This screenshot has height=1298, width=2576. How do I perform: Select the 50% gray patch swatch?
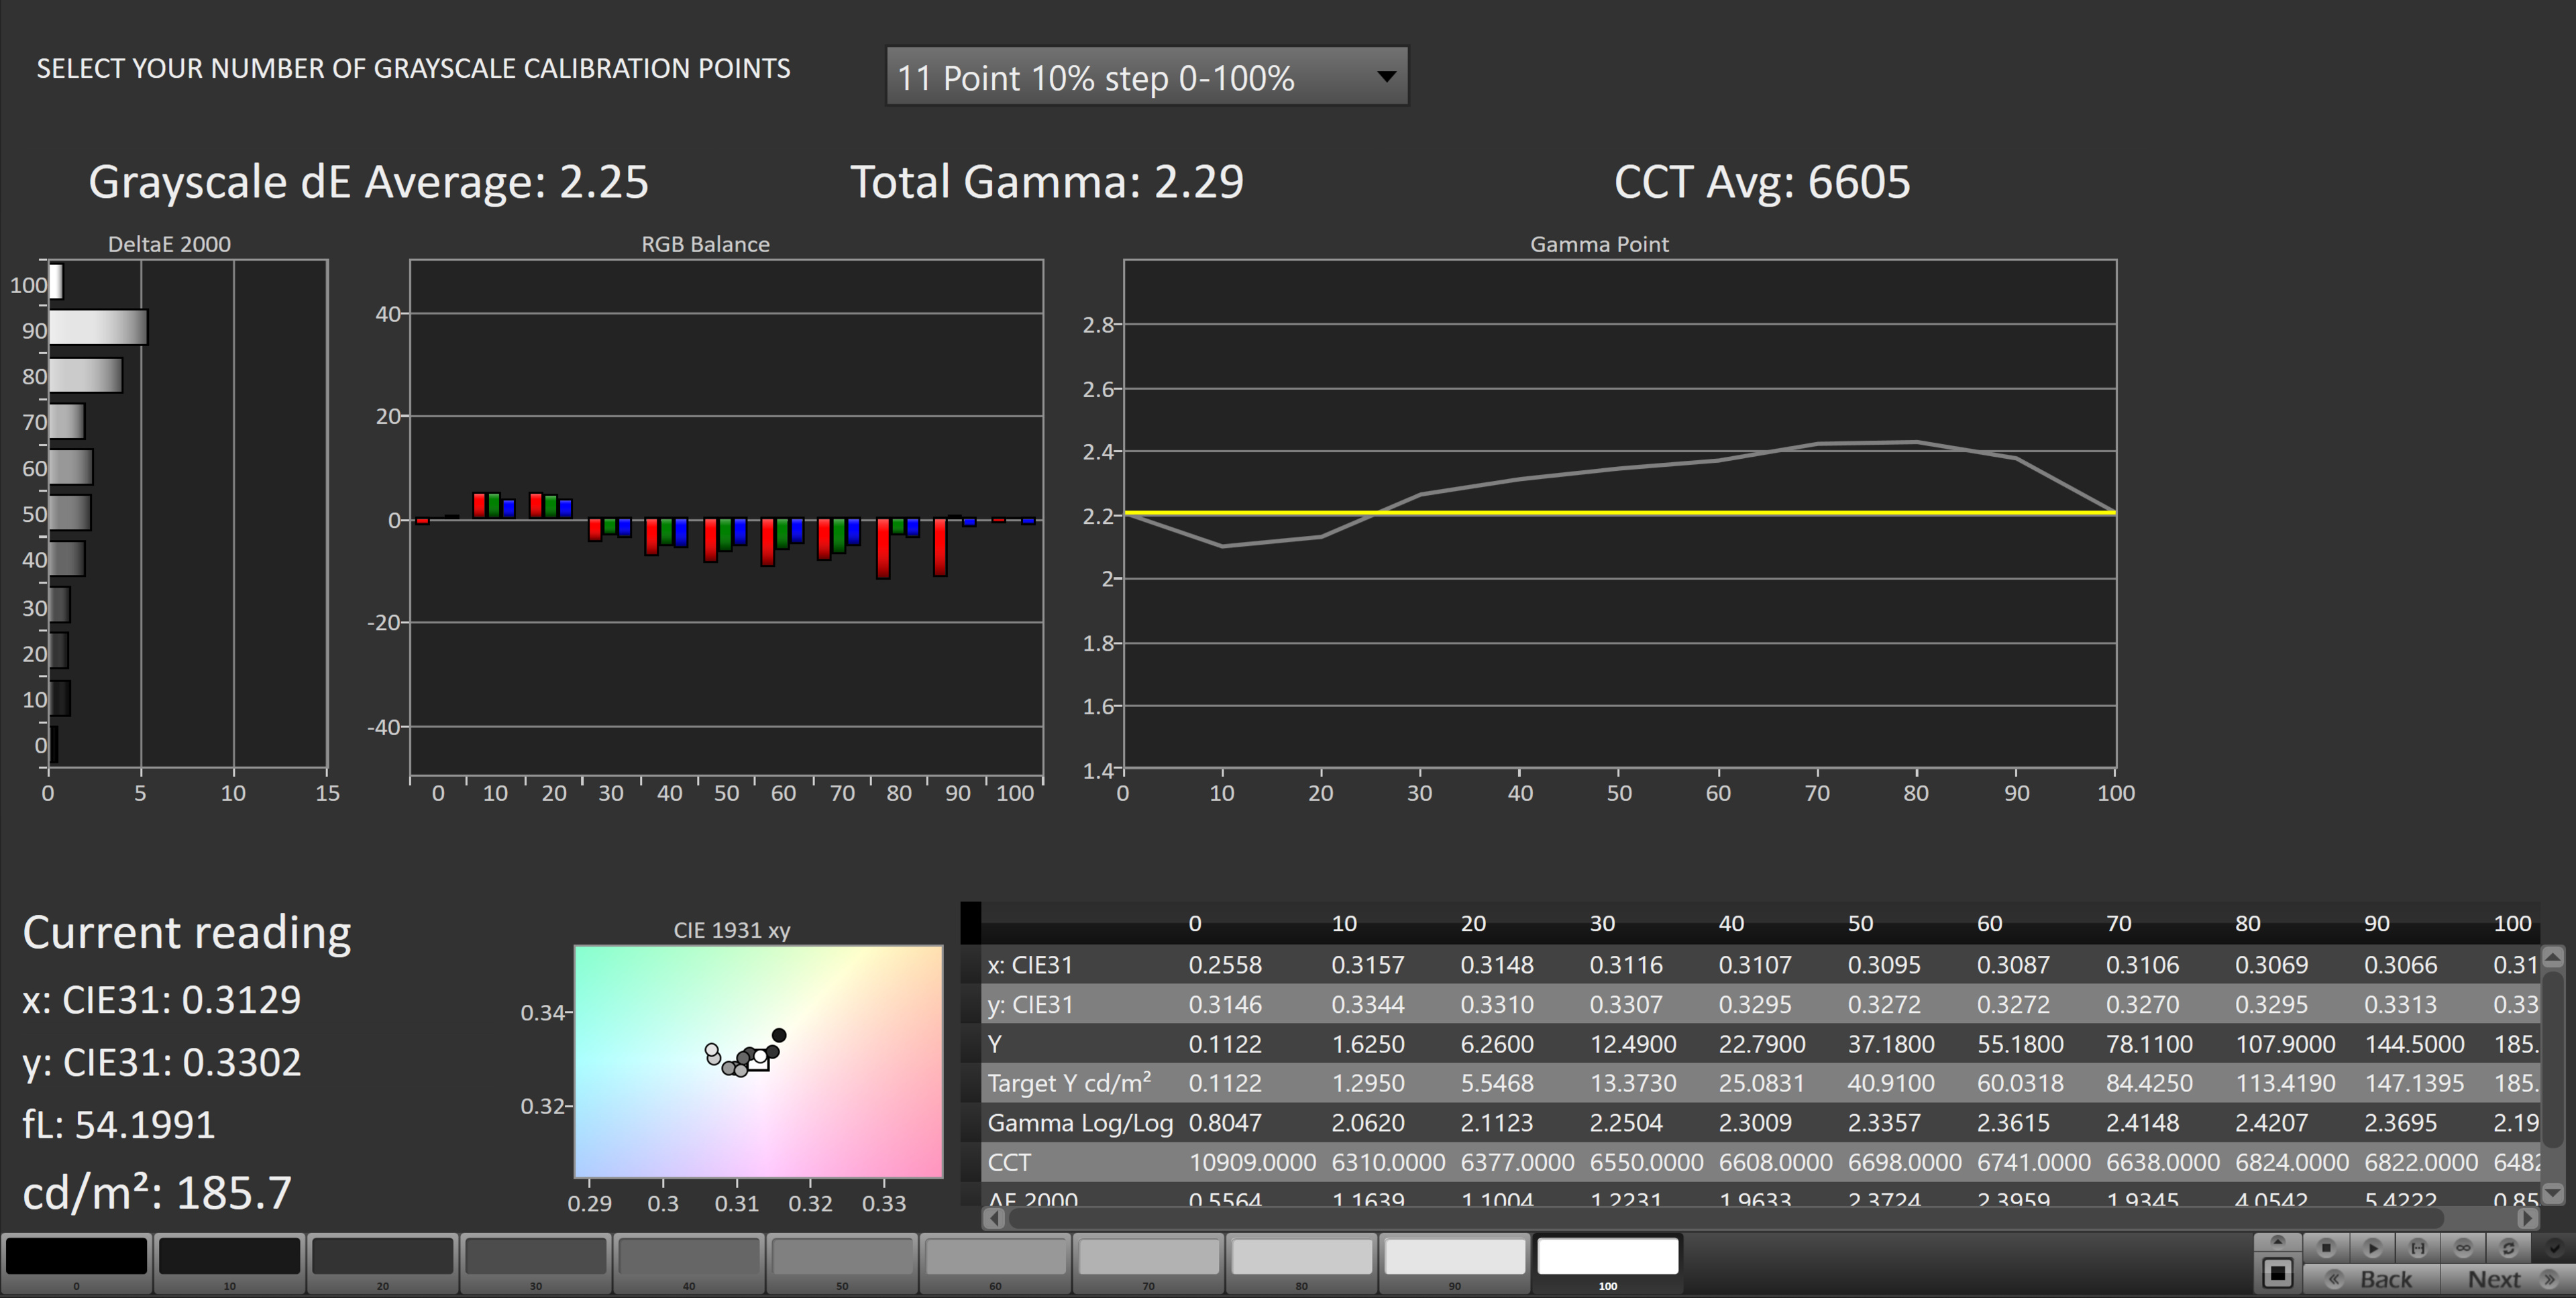[842, 1256]
